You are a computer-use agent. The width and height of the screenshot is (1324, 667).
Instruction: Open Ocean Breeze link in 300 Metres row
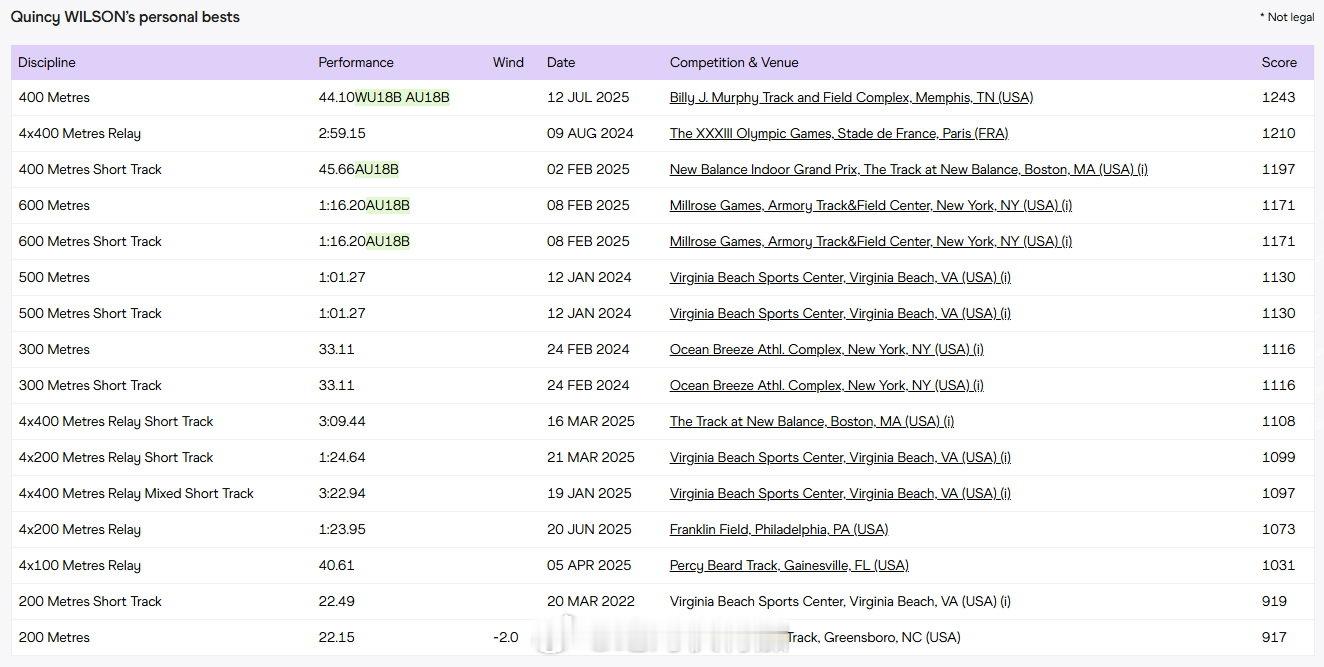827,350
